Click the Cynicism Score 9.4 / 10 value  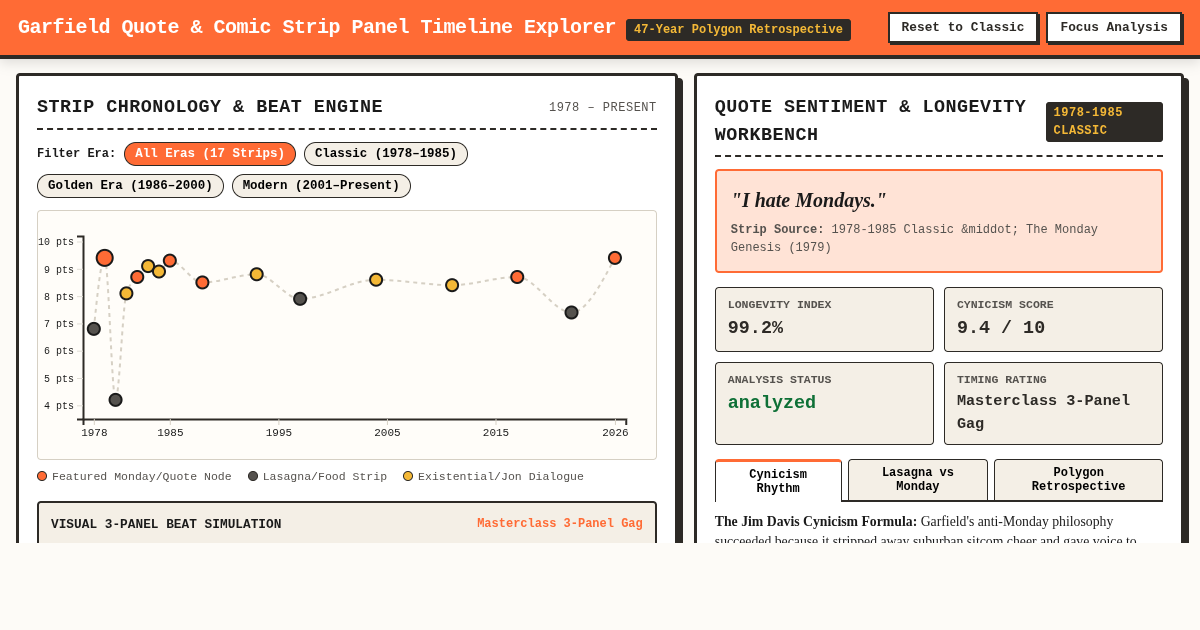(1001, 328)
